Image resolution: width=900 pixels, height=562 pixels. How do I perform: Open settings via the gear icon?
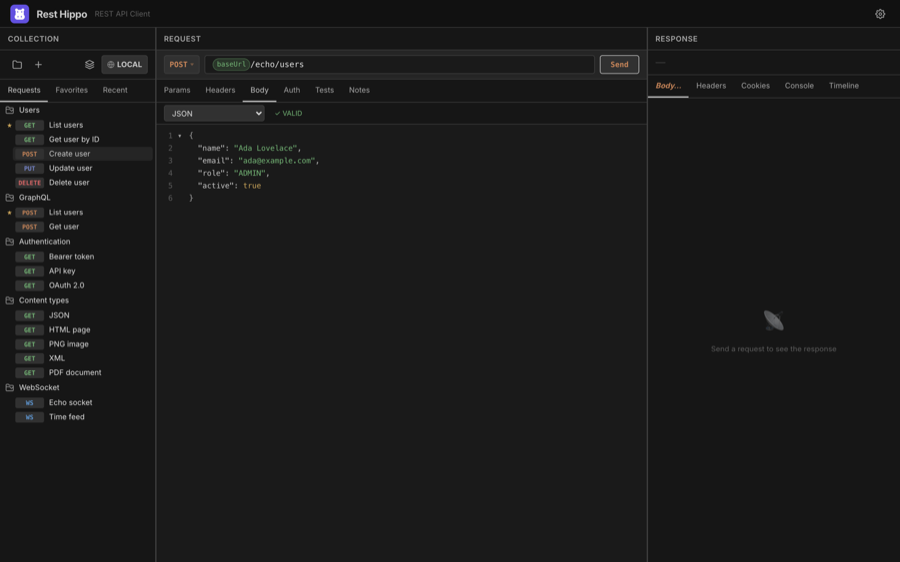880,14
